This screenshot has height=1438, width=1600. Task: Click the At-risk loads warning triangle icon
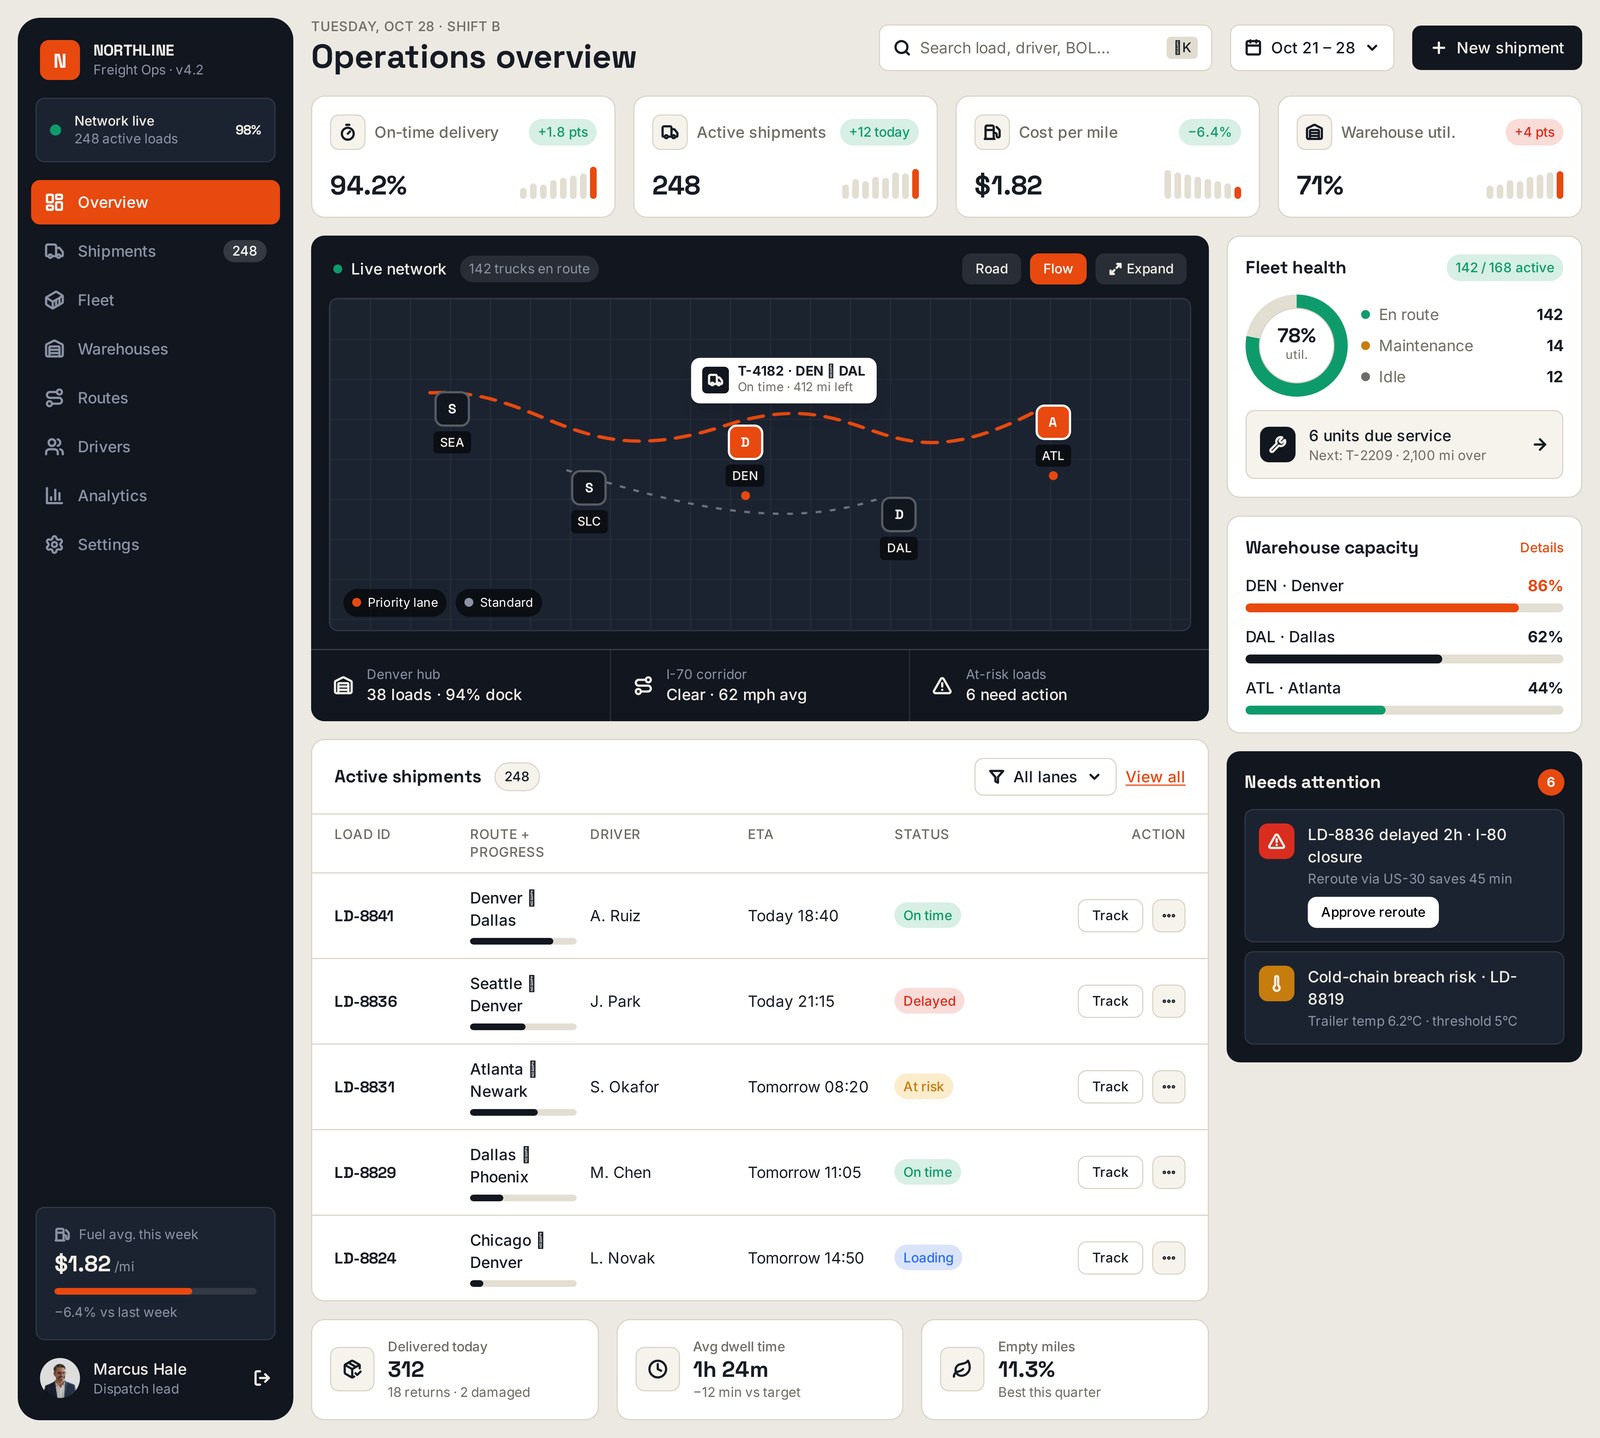coord(942,686)
